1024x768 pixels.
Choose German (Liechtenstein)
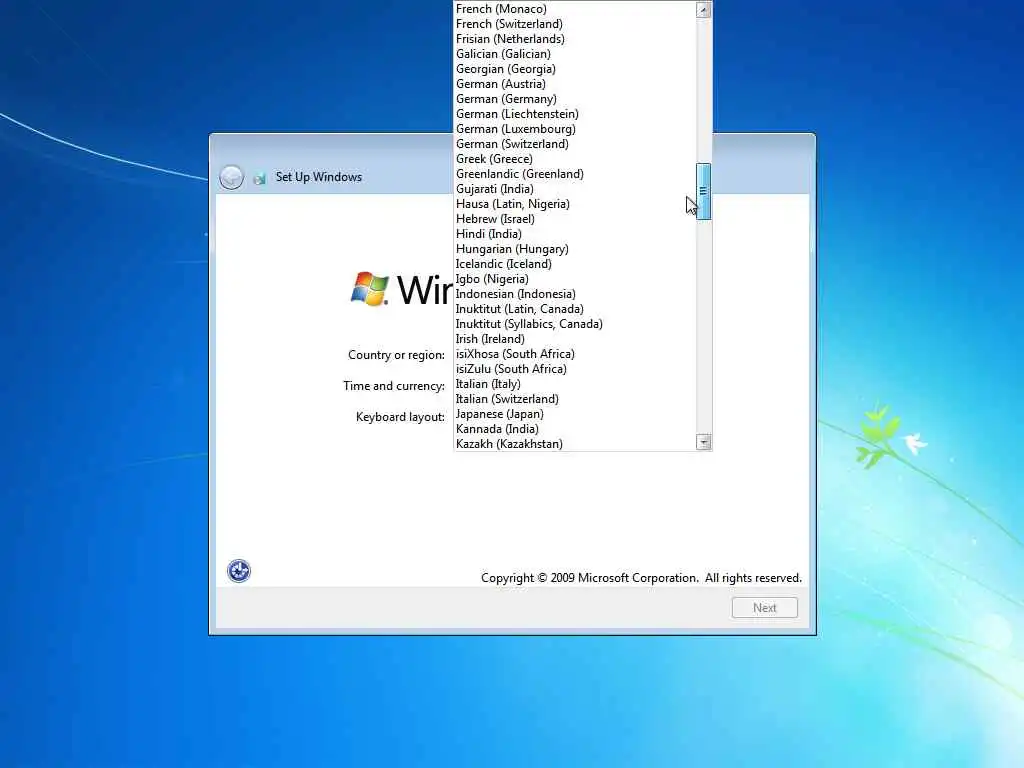pyautogui.click(x=575, y=114)
